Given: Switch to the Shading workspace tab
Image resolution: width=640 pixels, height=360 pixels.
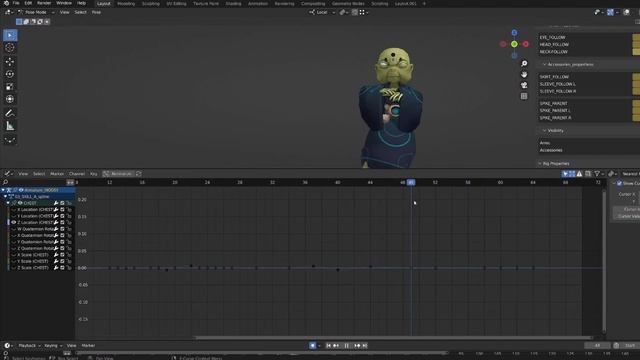Looking at the screenshot, I should click(233, 4).
